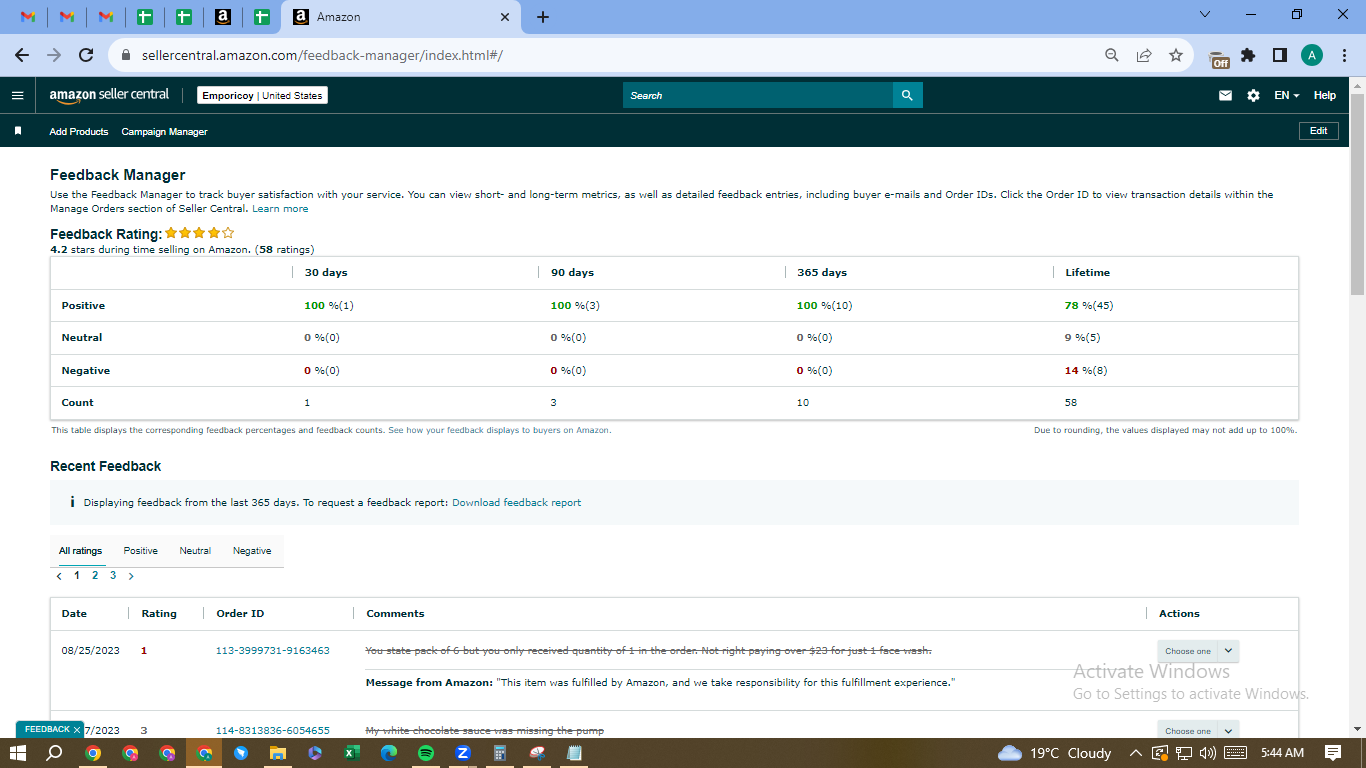This screenshot has width=1366, height=768.
Task: Open buyer messages envelope icon
Action: click(1225, 95)
